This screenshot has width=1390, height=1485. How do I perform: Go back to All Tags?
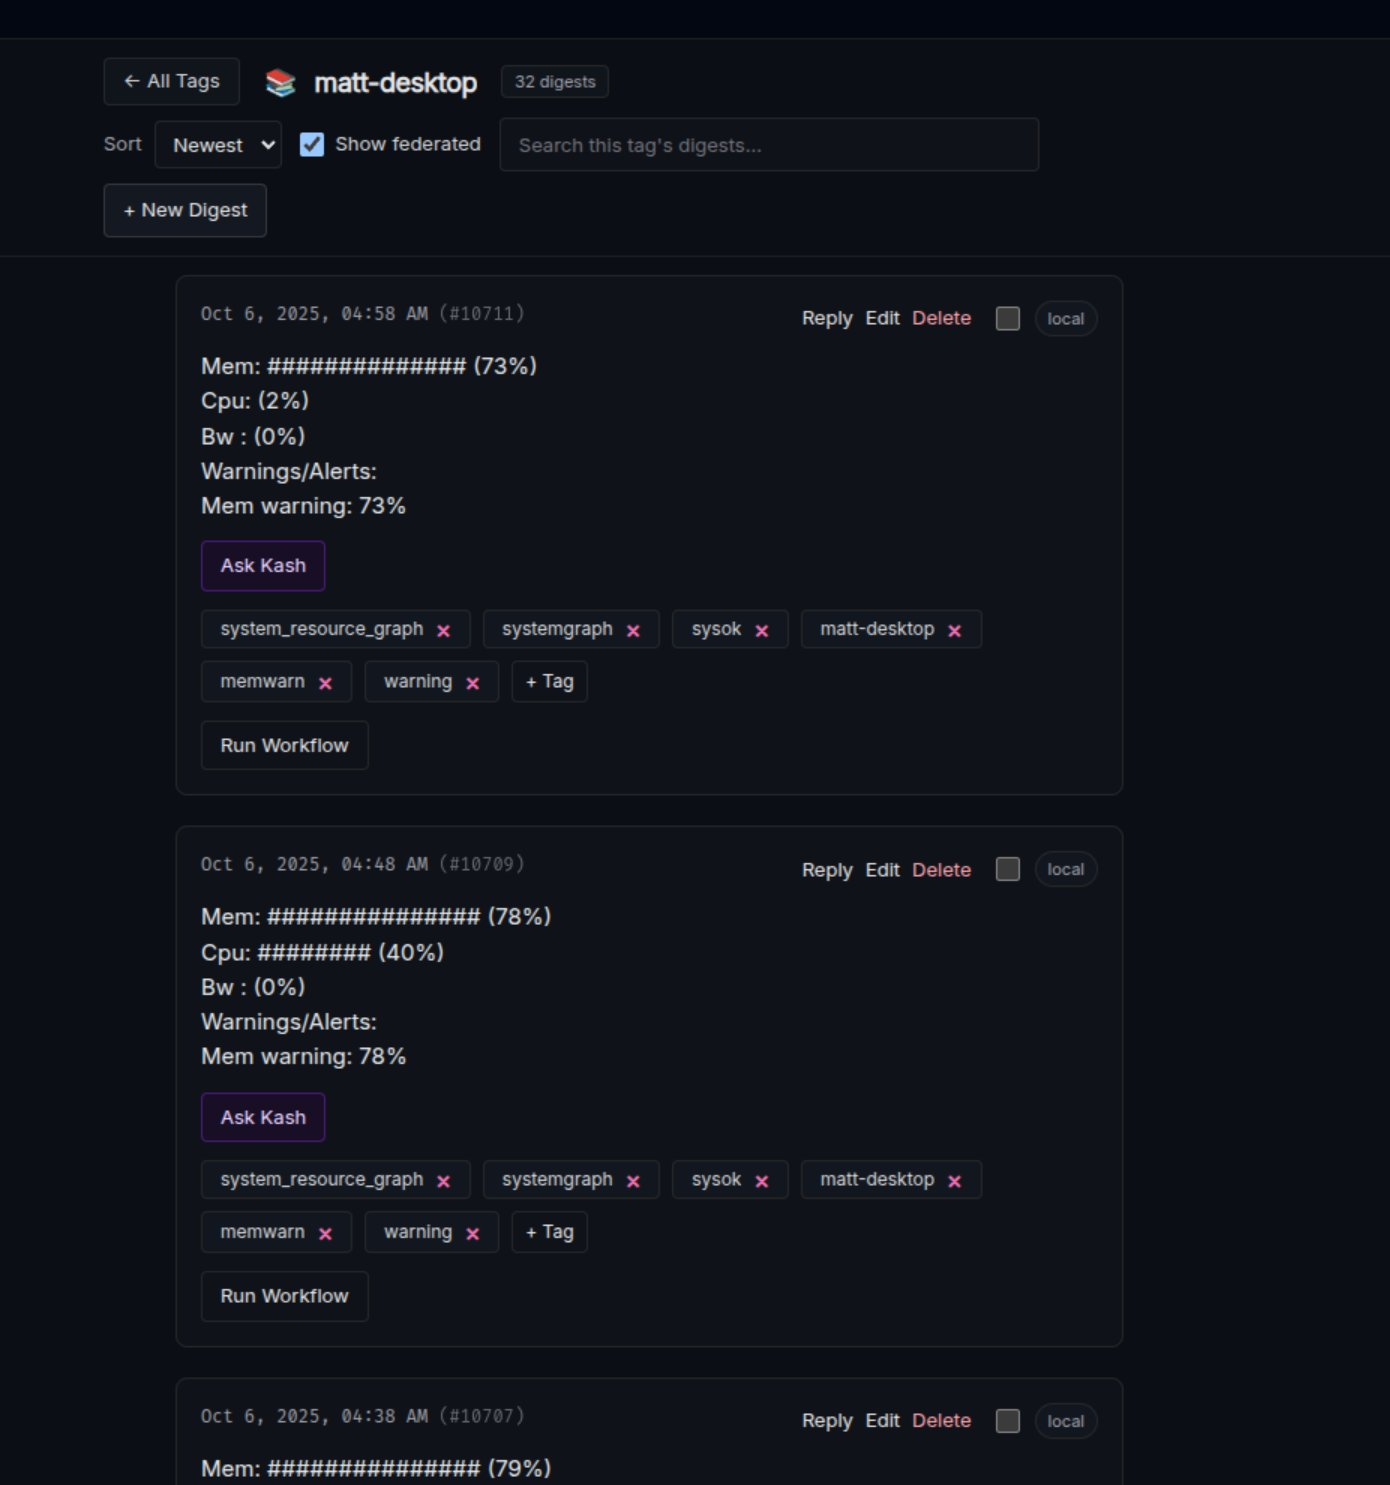click(171, 82)
